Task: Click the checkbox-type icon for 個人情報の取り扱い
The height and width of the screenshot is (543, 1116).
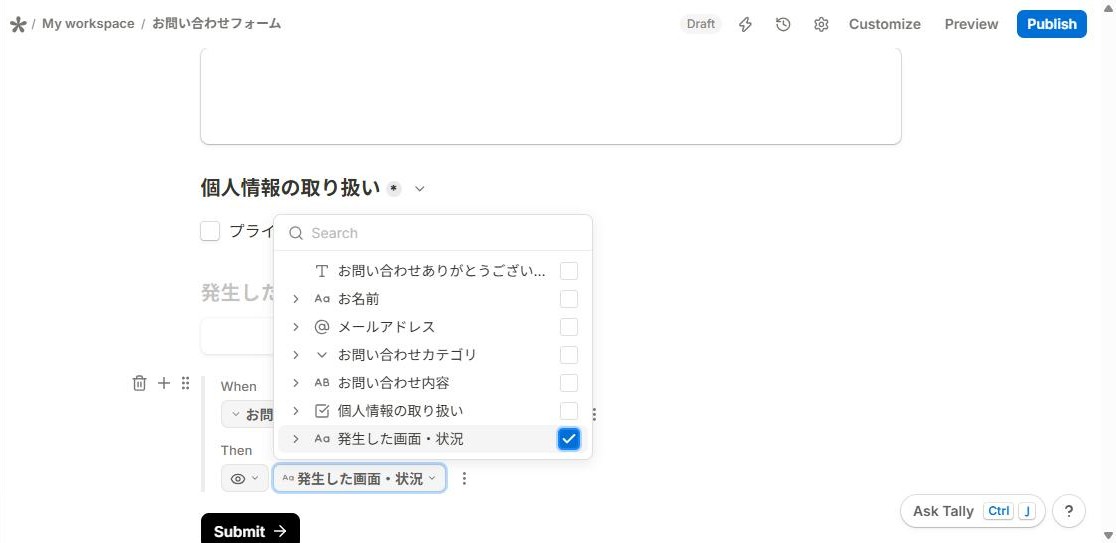Action: [322, 411]
